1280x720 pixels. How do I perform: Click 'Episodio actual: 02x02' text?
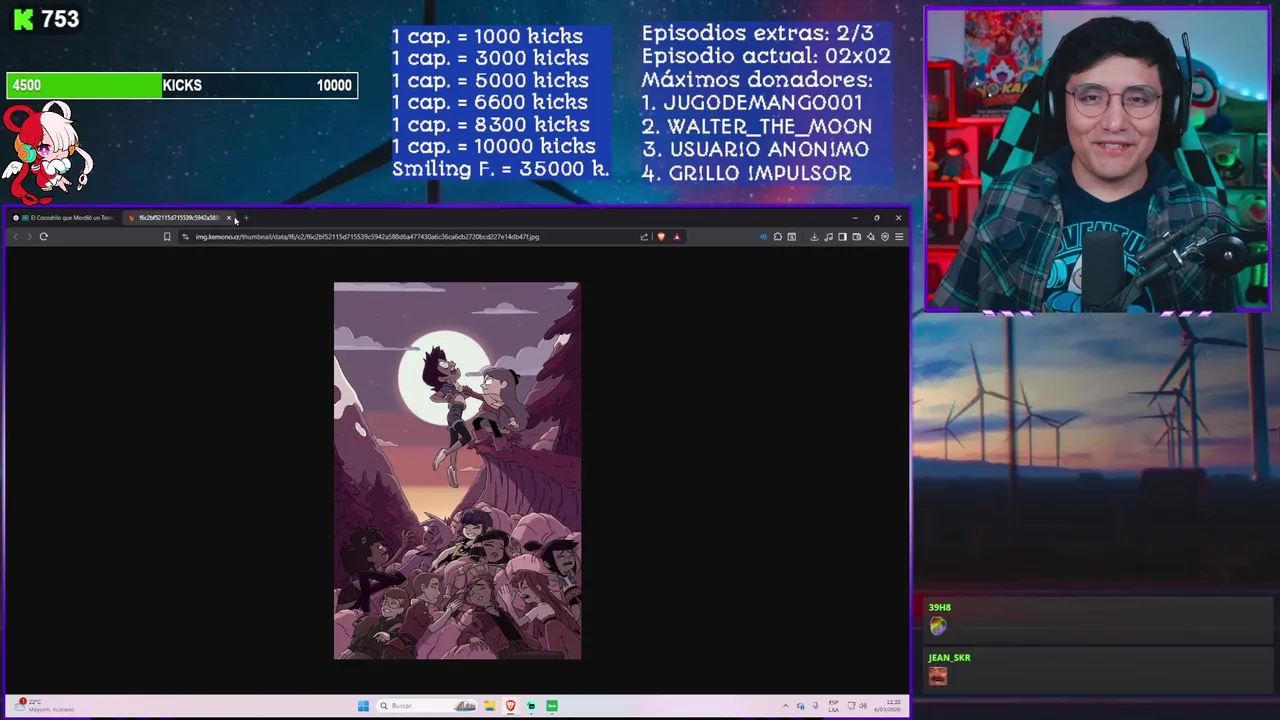pyautogui.click(x=766, y=56)
